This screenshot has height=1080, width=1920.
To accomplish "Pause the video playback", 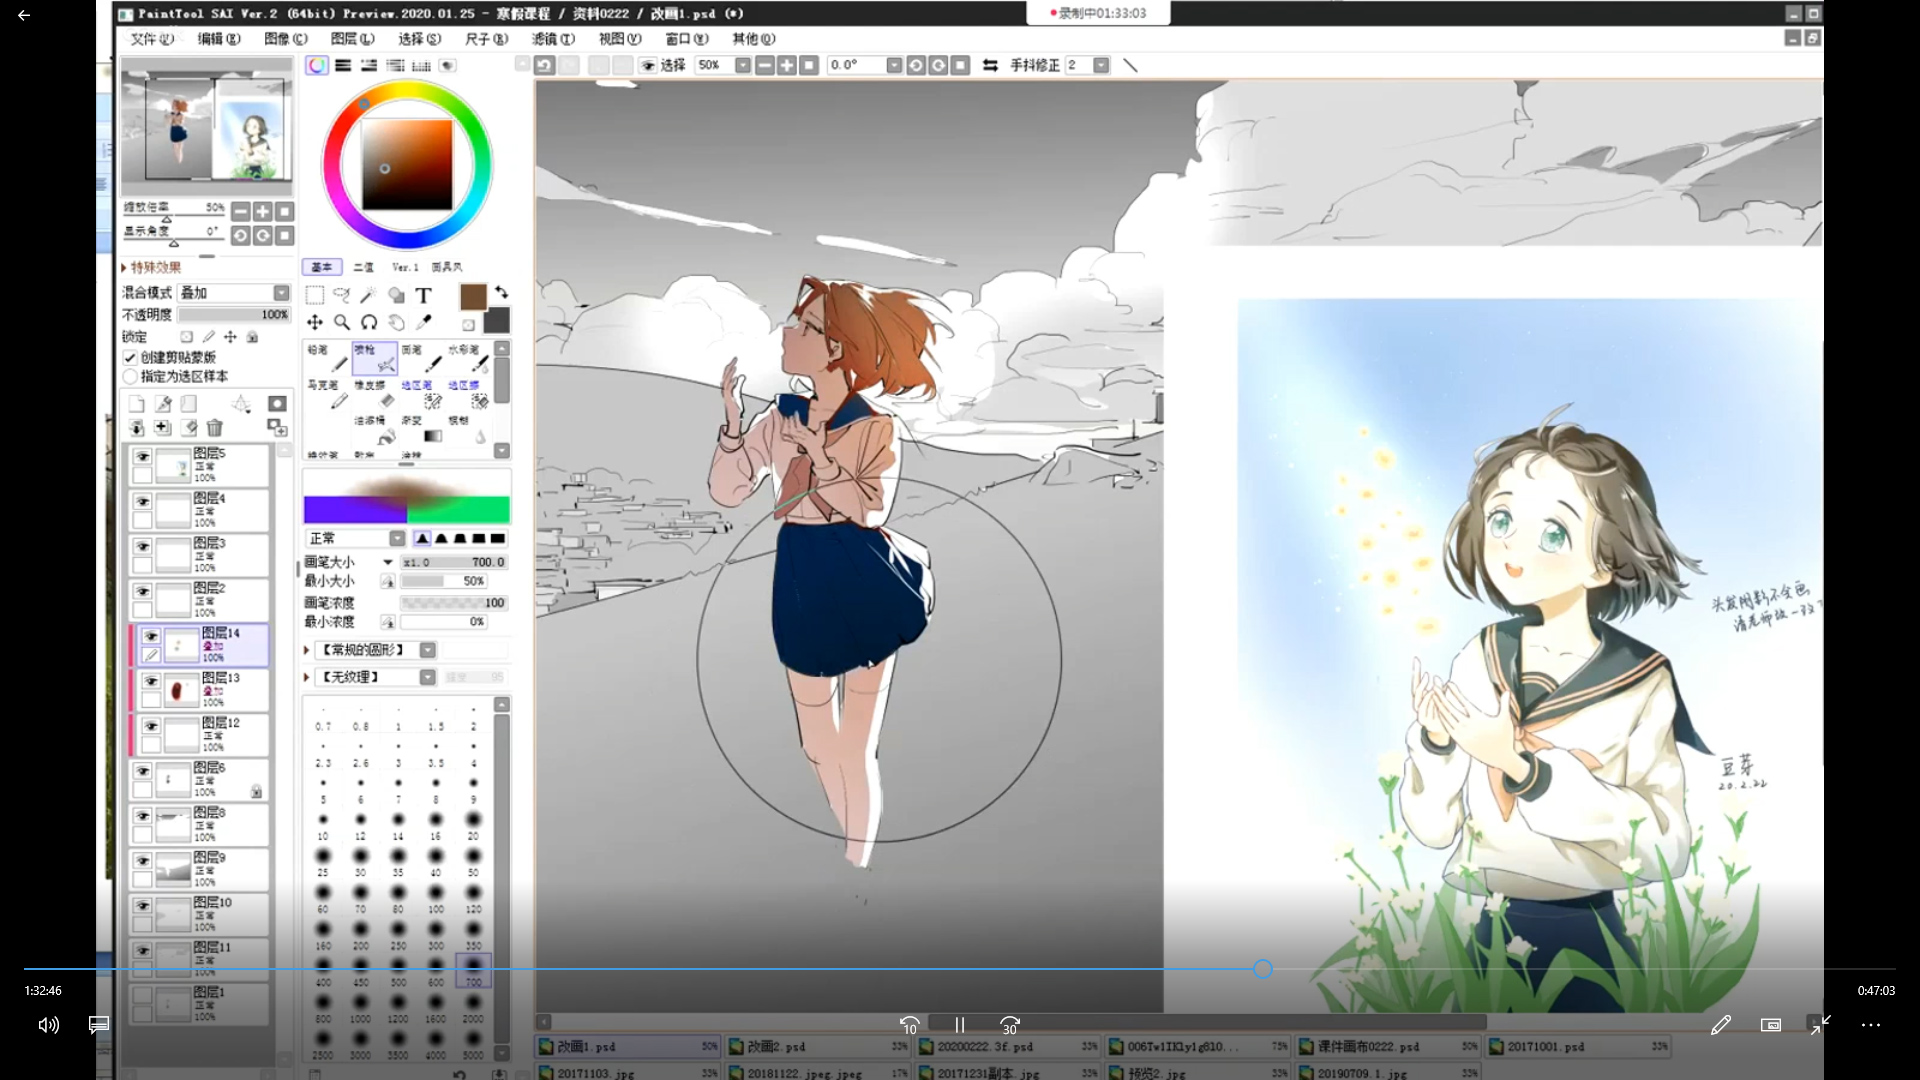I will point(959,1025).
